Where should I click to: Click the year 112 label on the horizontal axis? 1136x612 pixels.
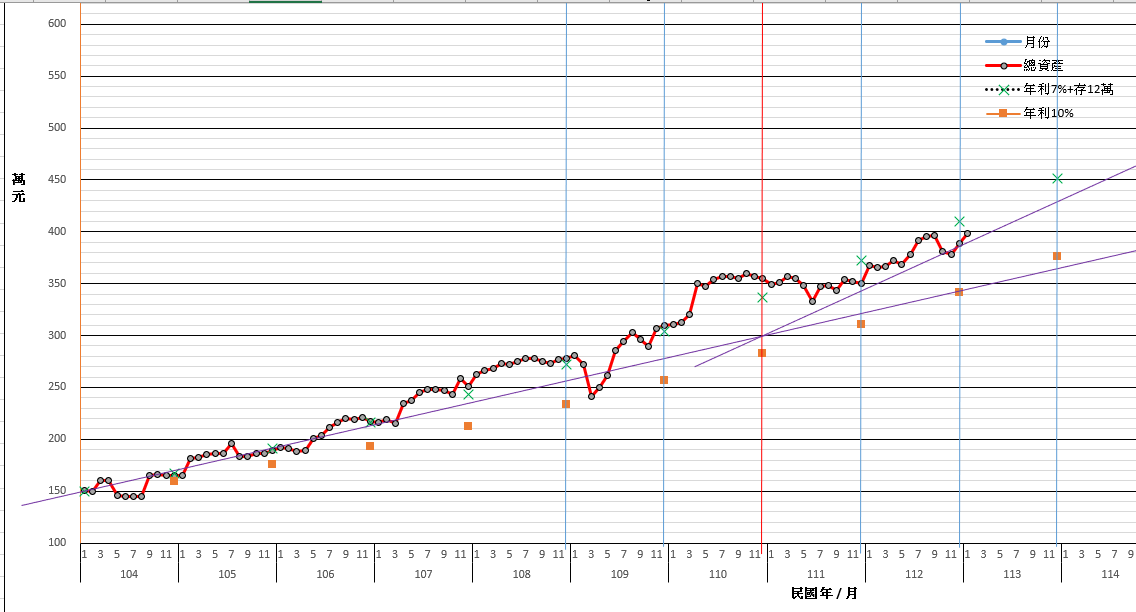913,574
